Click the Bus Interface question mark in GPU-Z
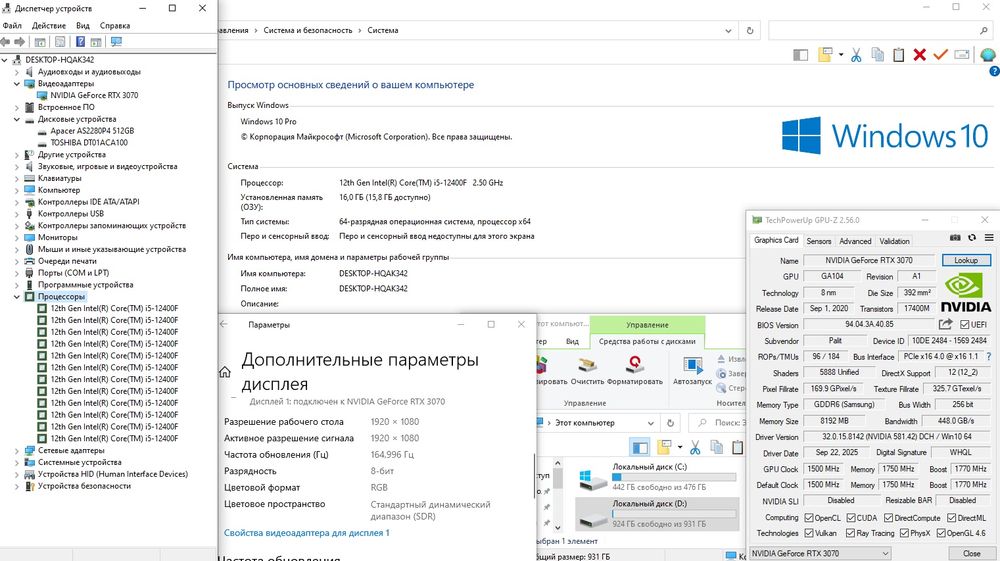This screenshot has height=561, width=1000. pyautogui.click(x=989, y=356)
